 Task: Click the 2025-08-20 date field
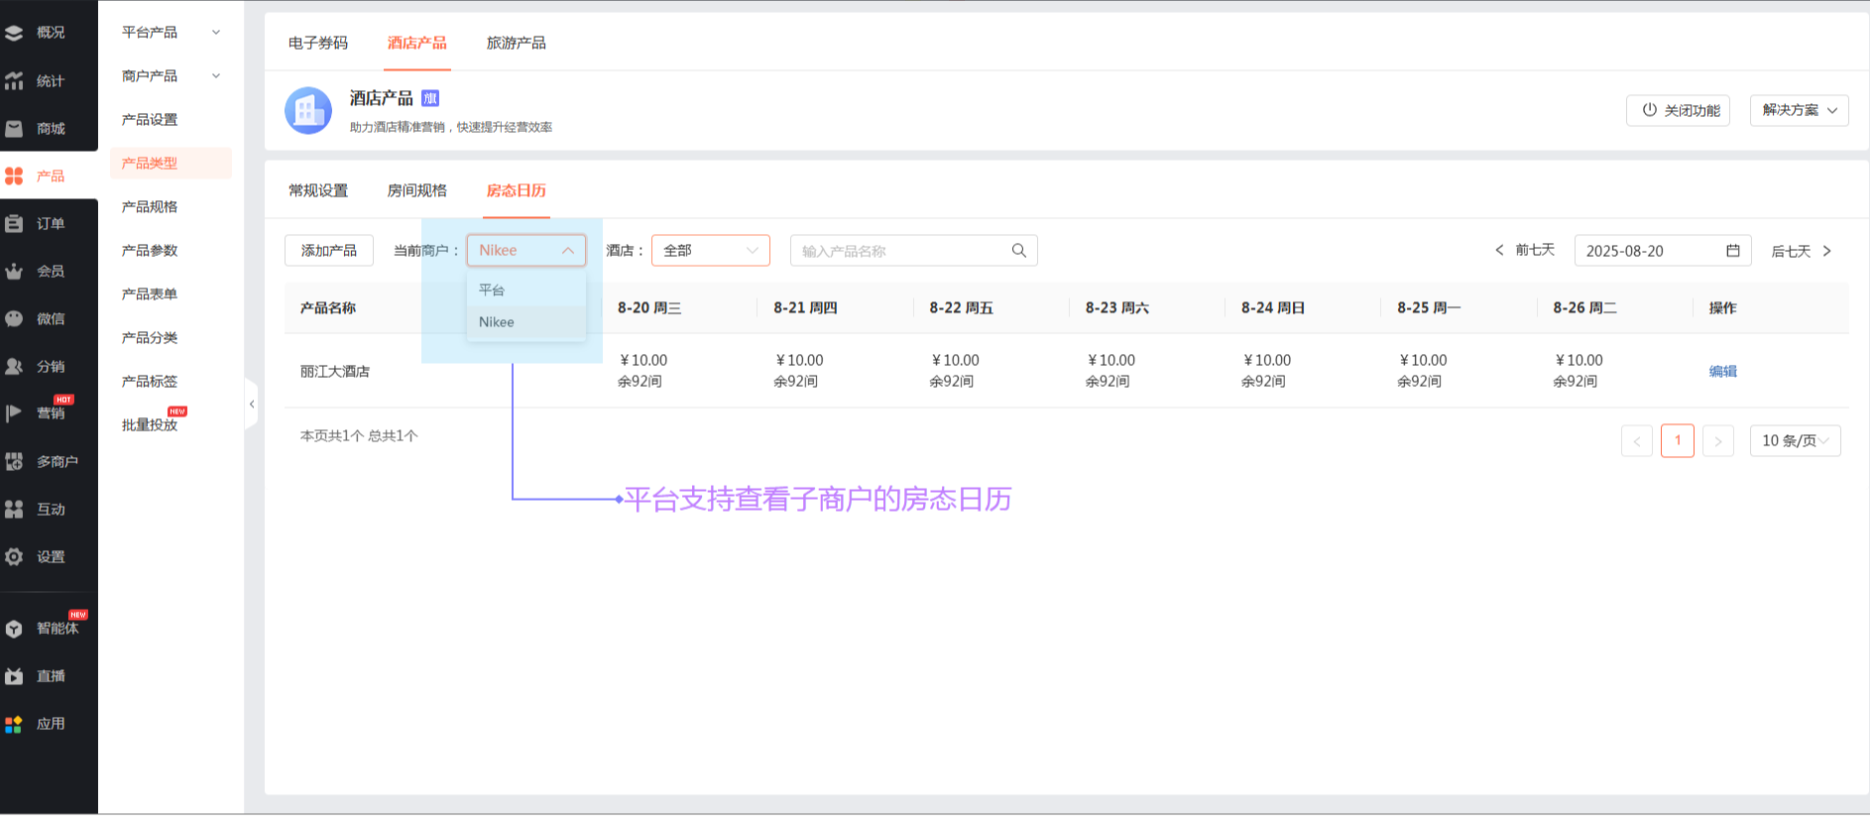pyautogui.click(x=1663, y=251)
